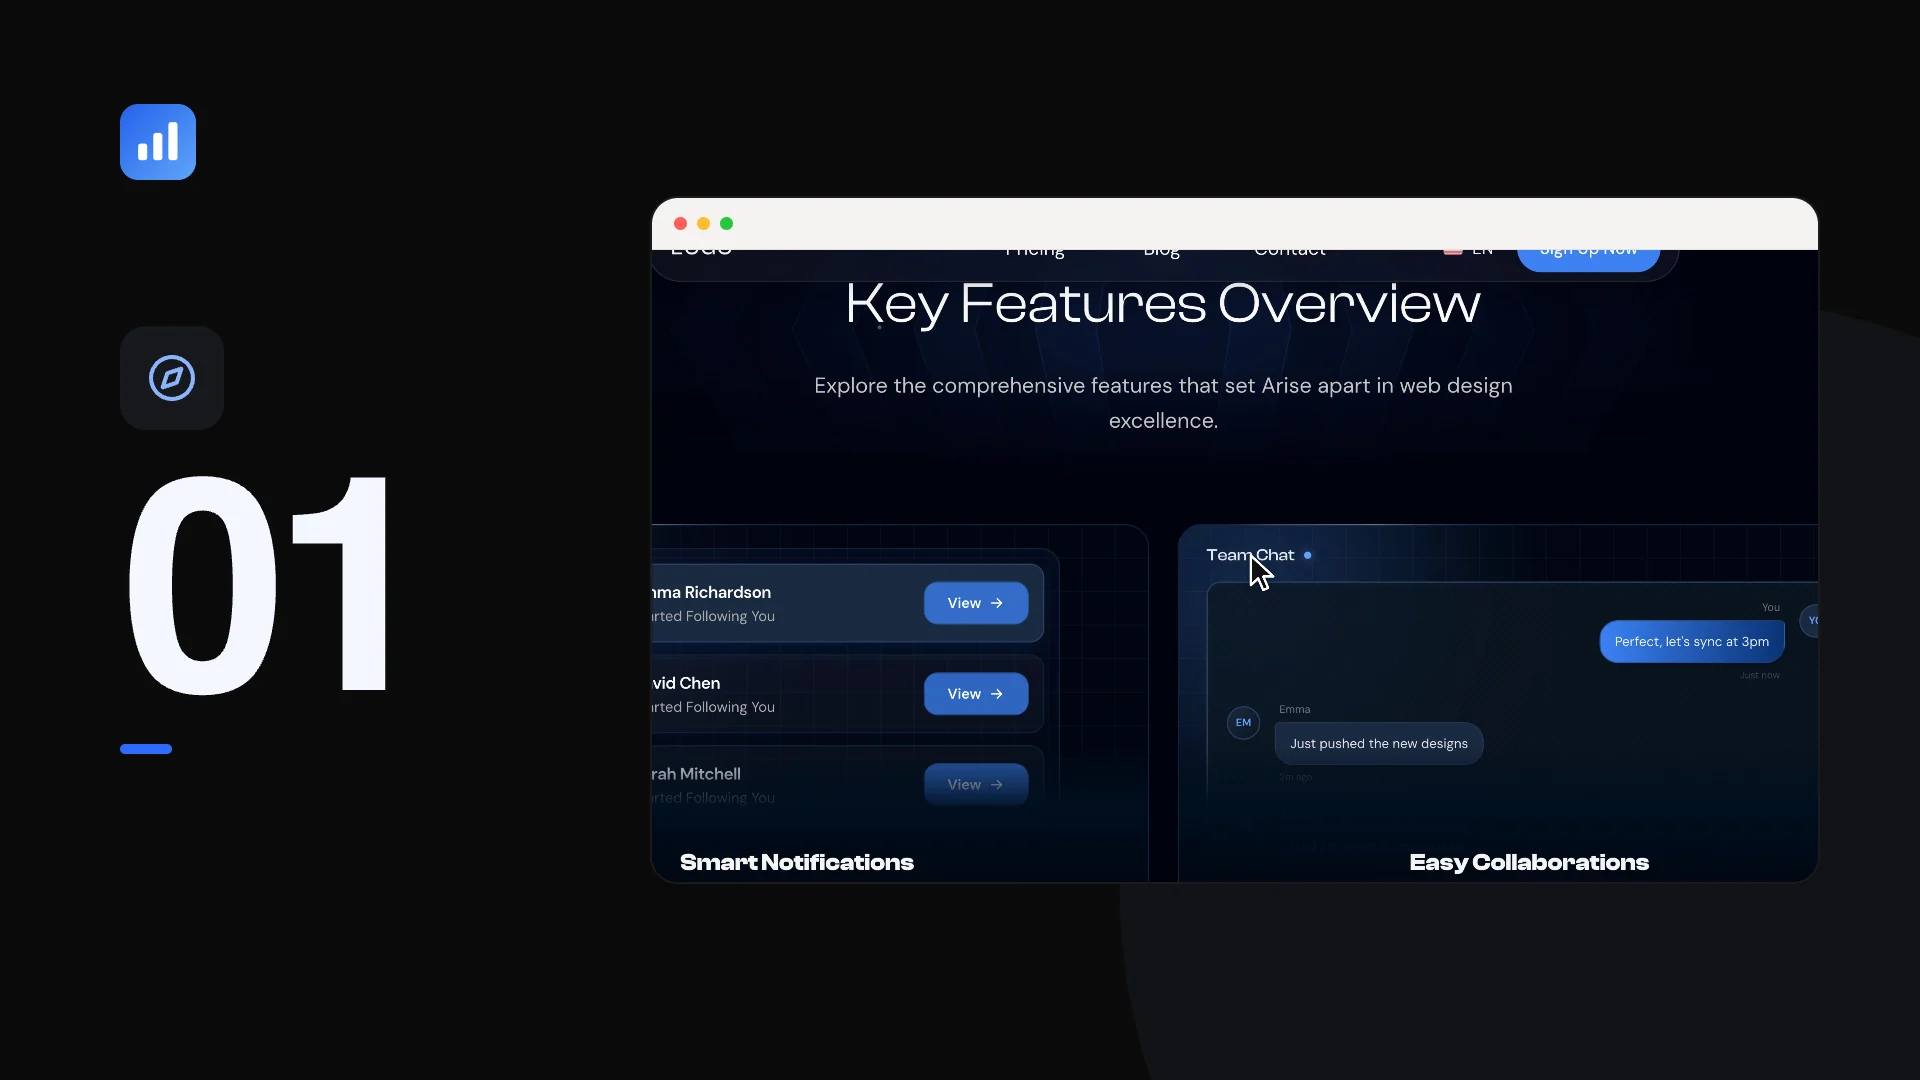This screenshot has height=1080, width=1920.
Task: Click 'Started Following You' under Richardson
Action: pyautogui.click(x=713, y=617)
